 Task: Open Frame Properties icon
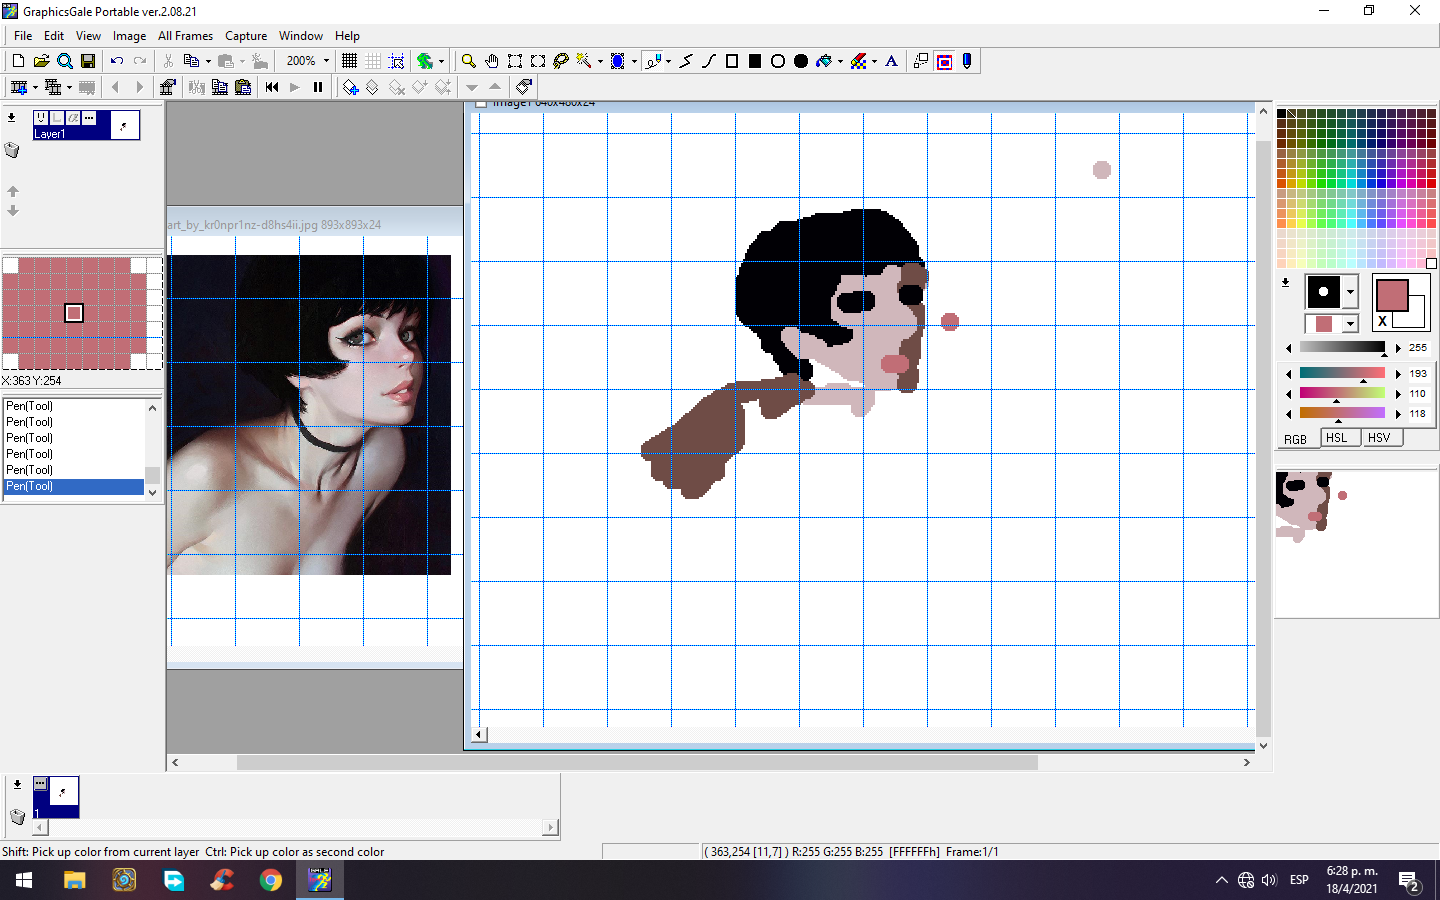pyautogui.click(x=168, y=87)
